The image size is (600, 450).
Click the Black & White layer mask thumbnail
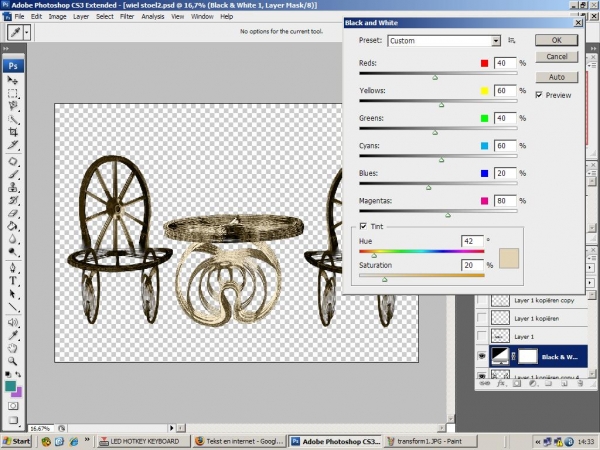tap(528, 356)
